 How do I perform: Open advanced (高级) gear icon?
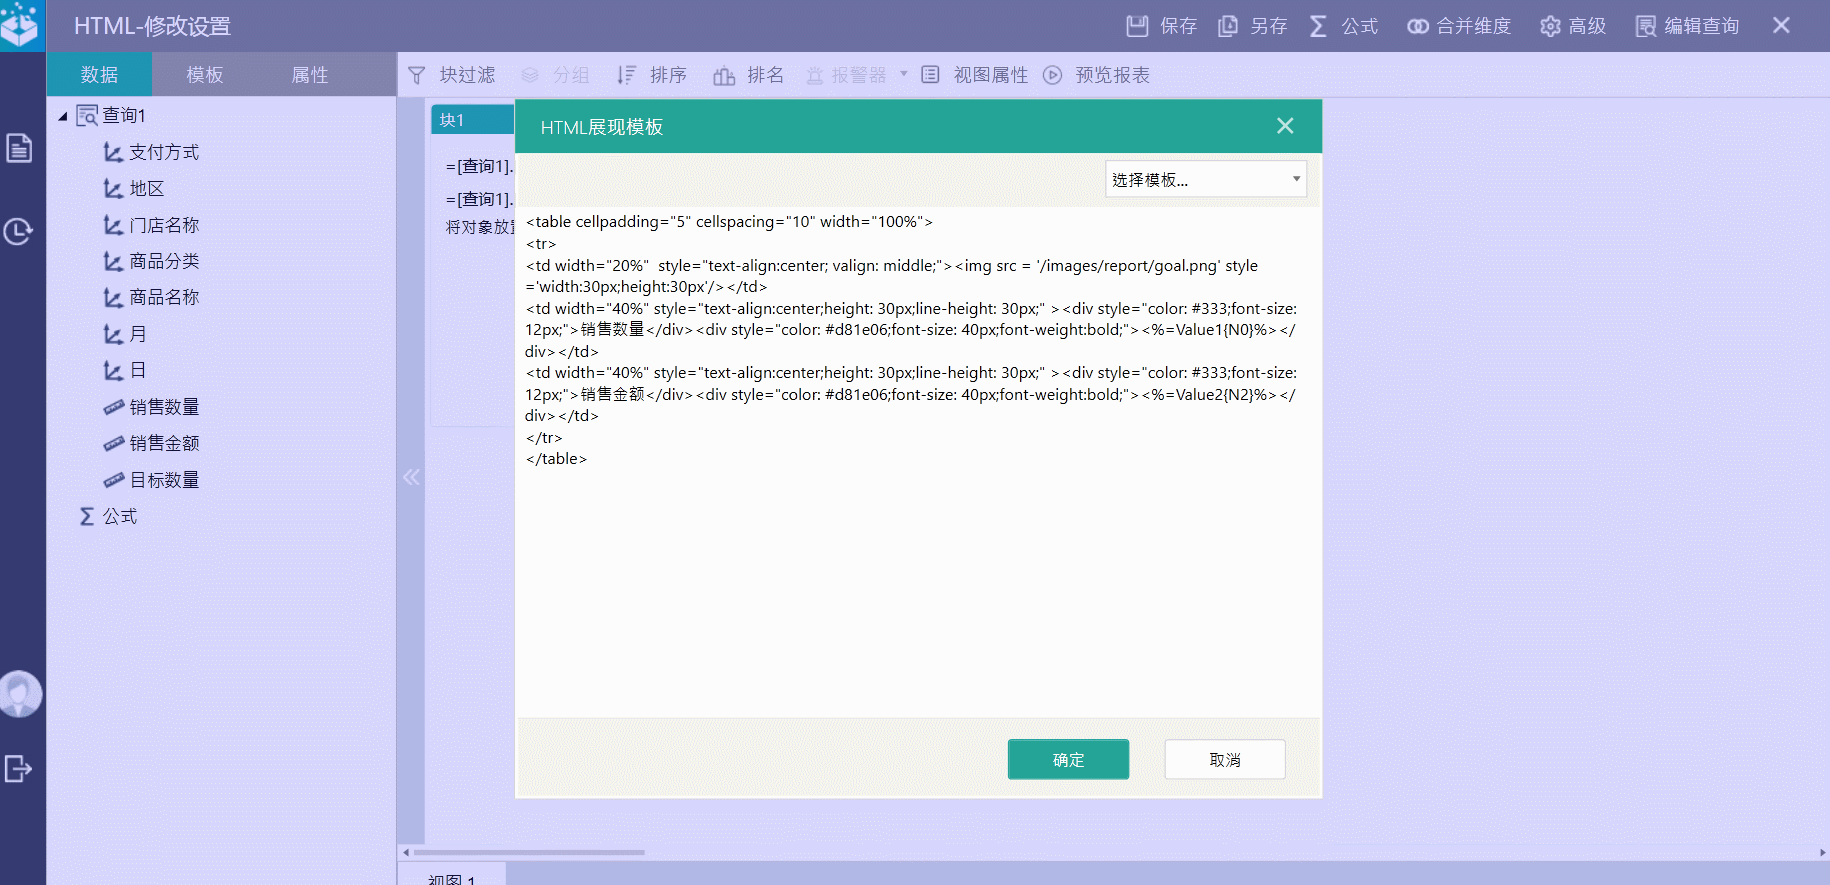tap(1550, 26)
